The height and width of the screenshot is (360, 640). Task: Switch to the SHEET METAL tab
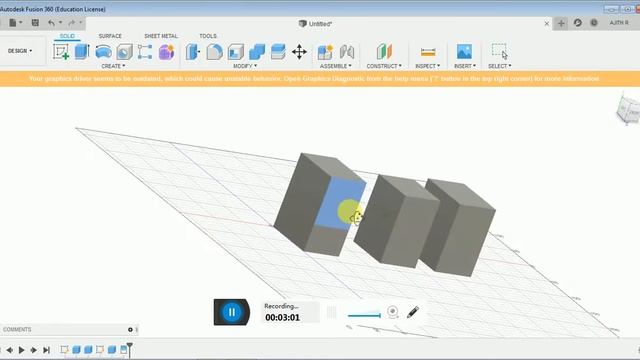tap(161, 36)
